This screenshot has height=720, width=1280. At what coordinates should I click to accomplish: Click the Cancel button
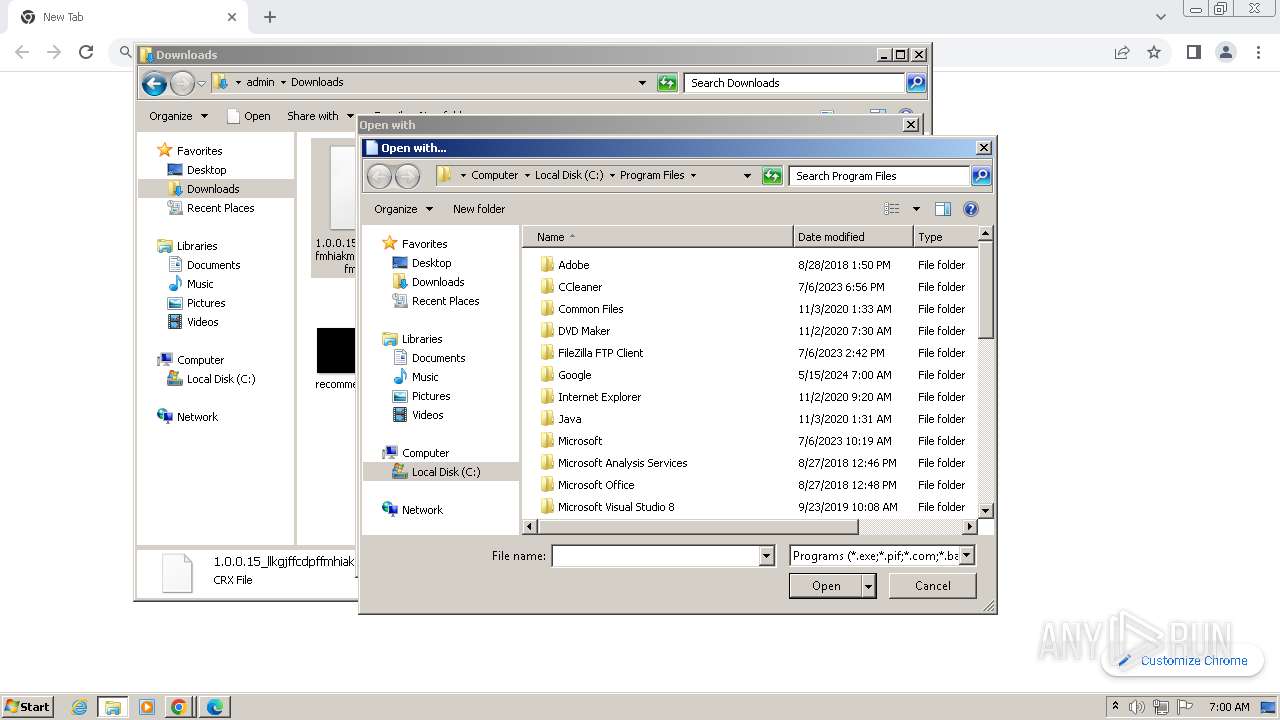[932, 586]
